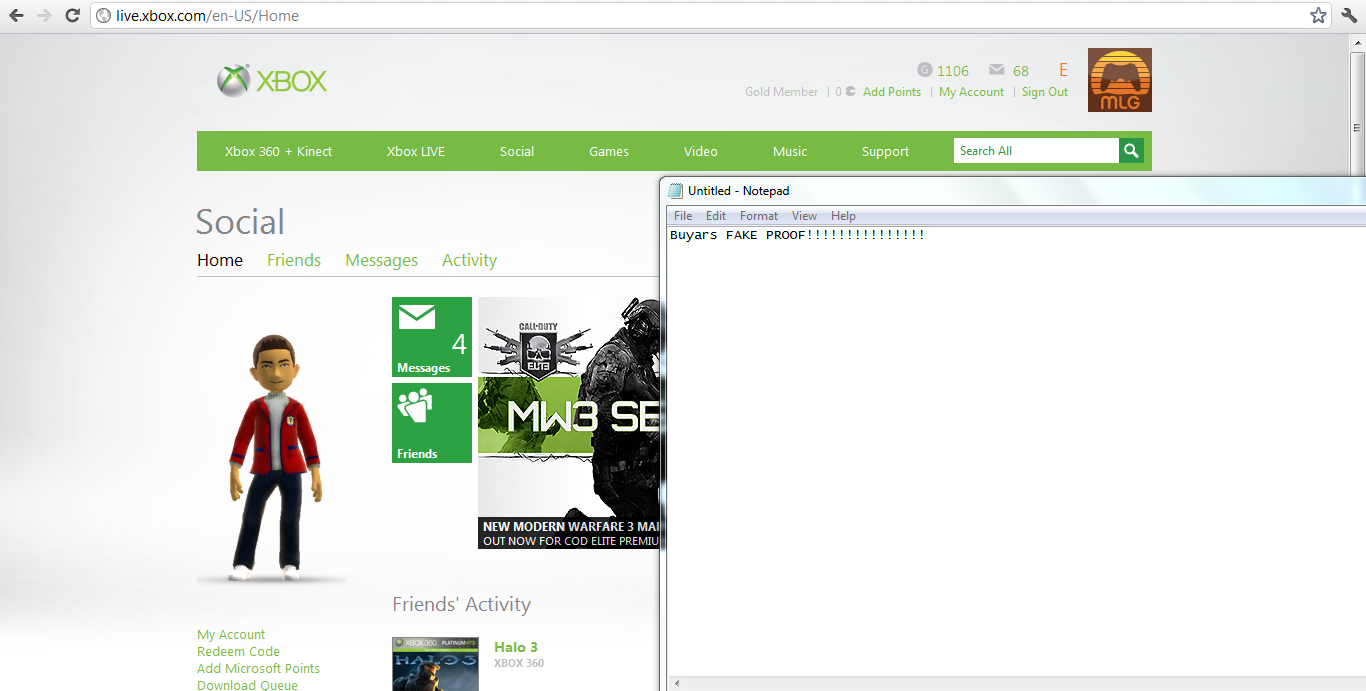This screenshot has width=1366, height=691.
Task: Bookmark page with star icon
Action: click(x=1318, y=15)
